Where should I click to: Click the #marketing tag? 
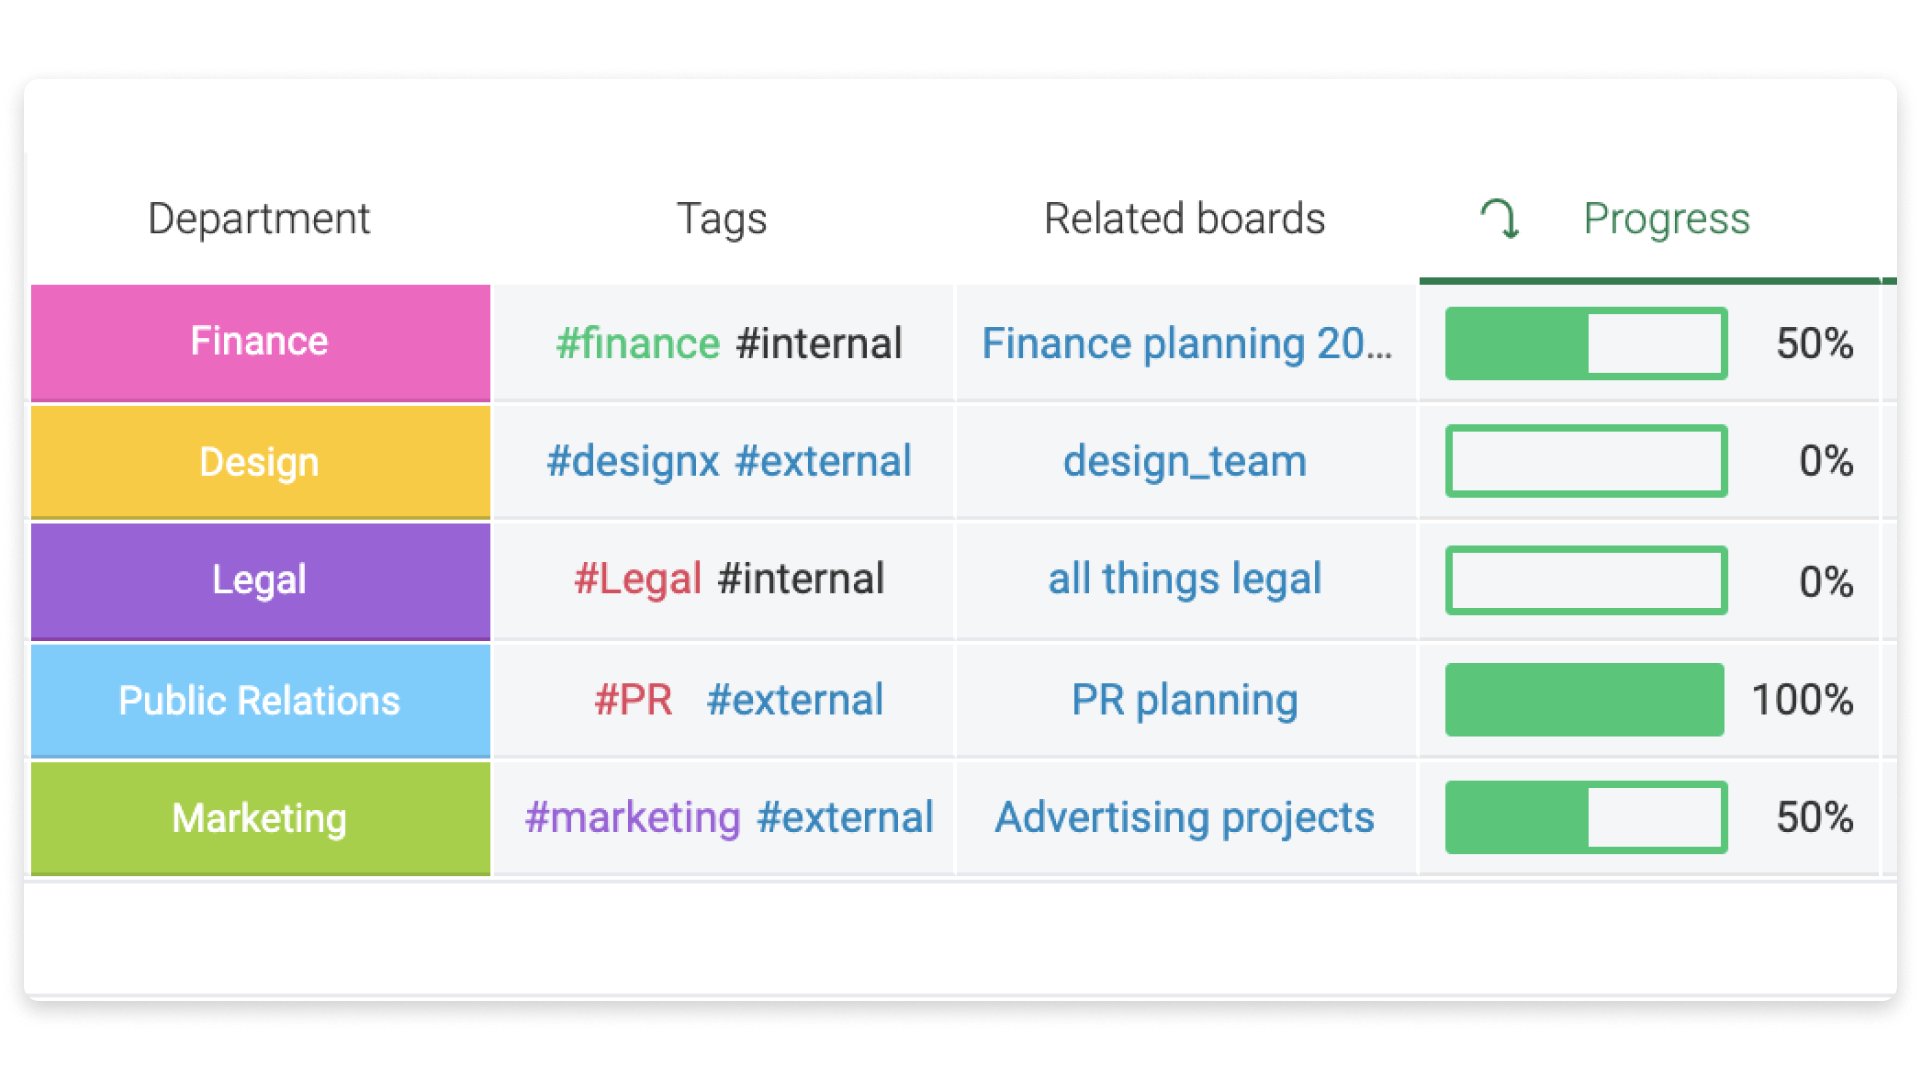click(632, 818)
